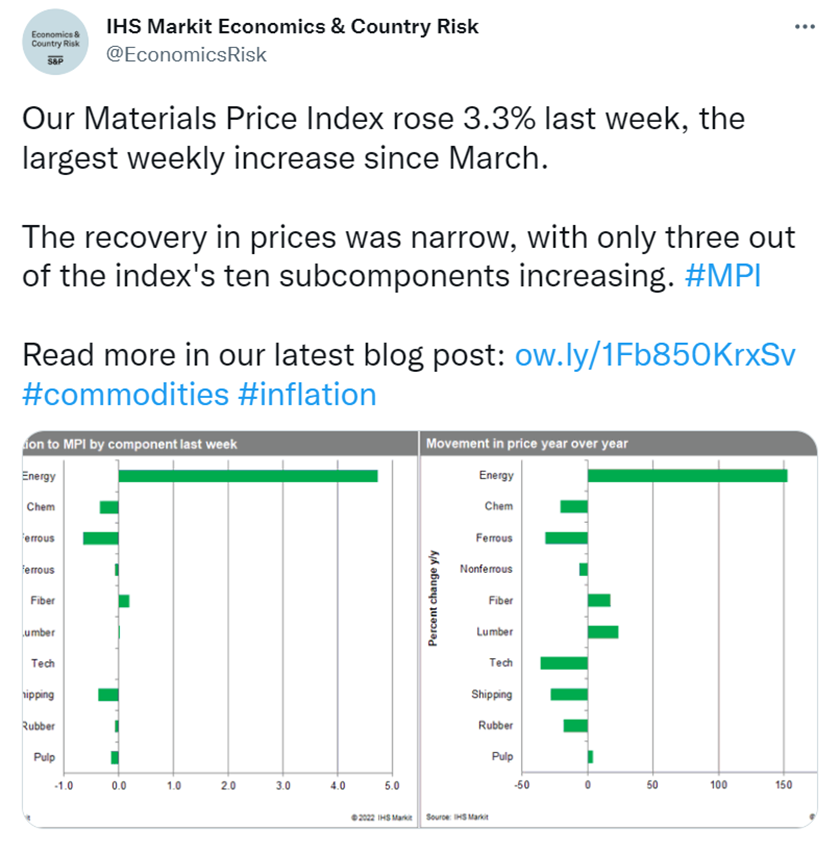Open the IHS Markit Economics & Country Risk profile name
The height and width of the screenshot is (853, 840).
tap(292, 26)
